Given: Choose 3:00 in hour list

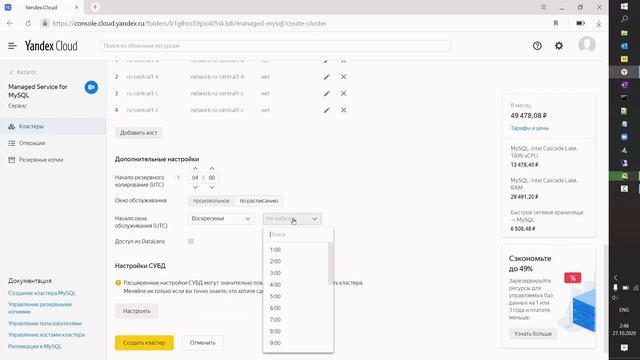Looking at the screenshot, I should (296, 273).
